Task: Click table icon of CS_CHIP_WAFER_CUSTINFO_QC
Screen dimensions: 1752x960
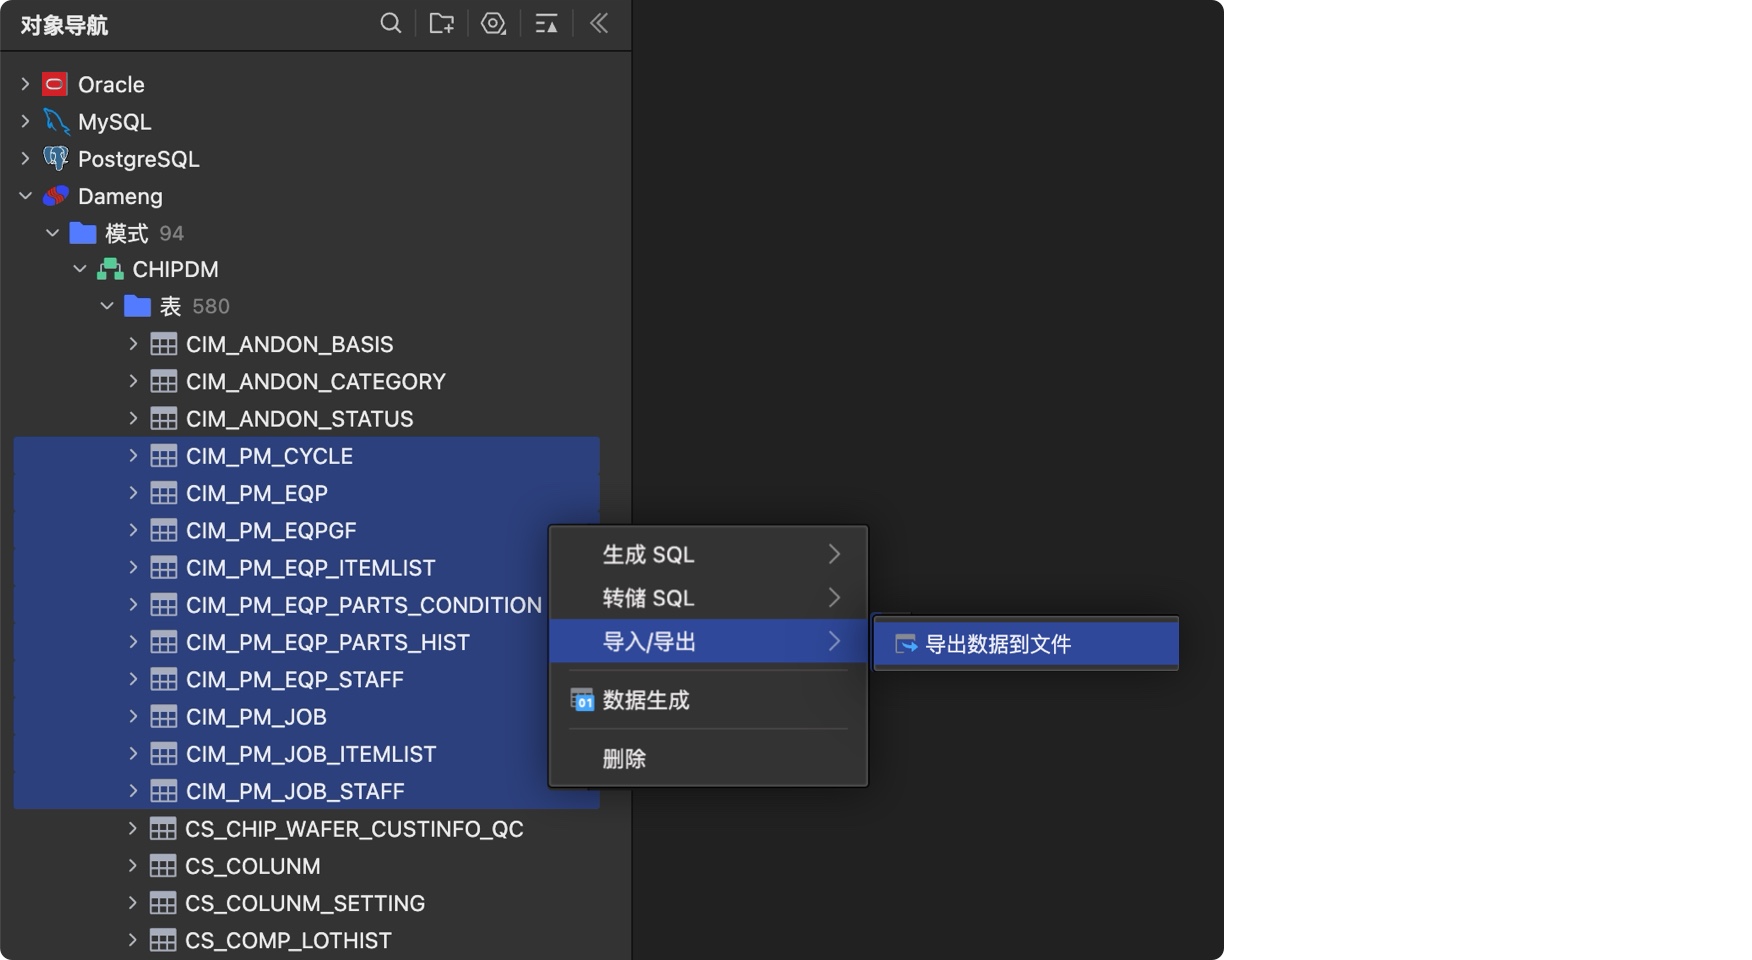Action: click(x=163, y=828)
